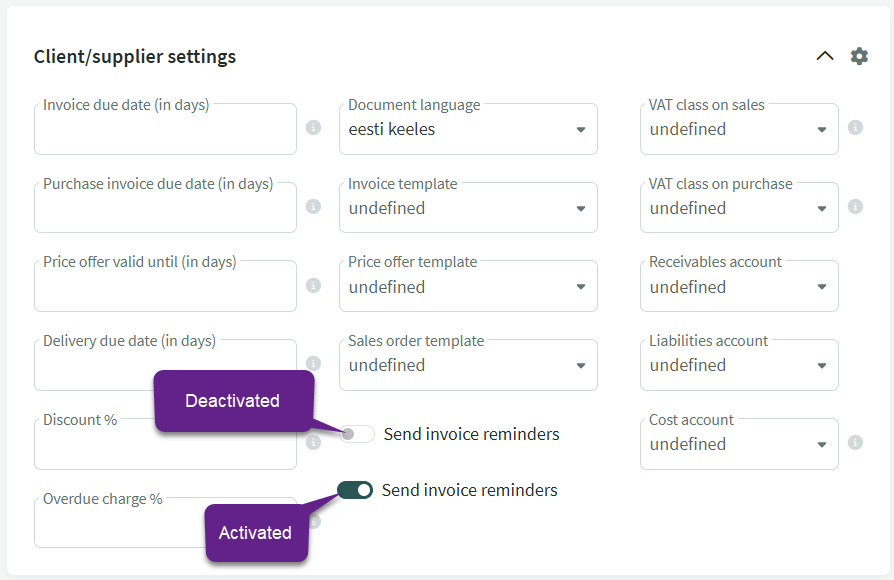Disable the activated Send invoice reminders toggle

[x=355, y=490]
